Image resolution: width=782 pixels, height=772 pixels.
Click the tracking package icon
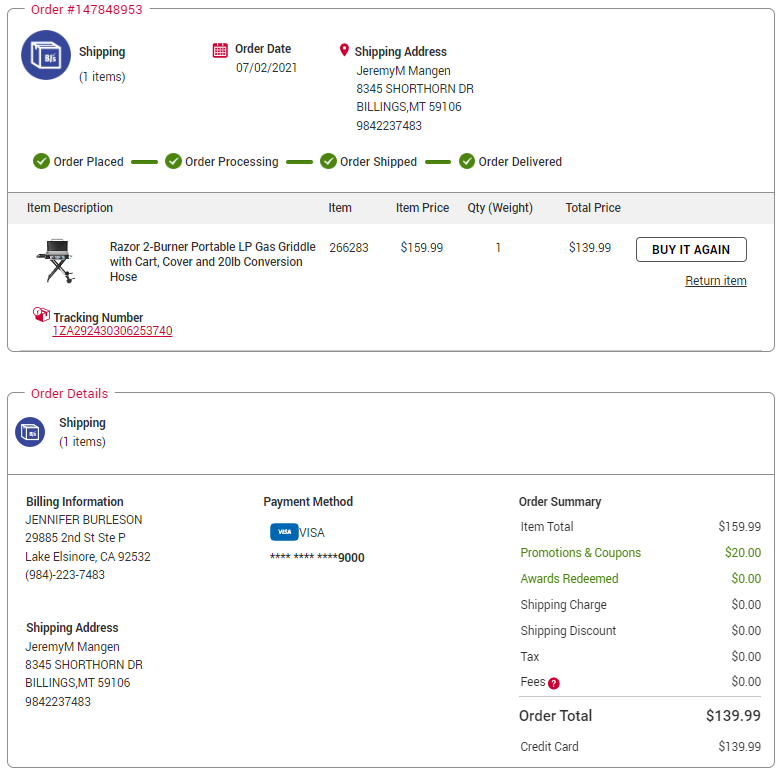[x=41, y=314]
